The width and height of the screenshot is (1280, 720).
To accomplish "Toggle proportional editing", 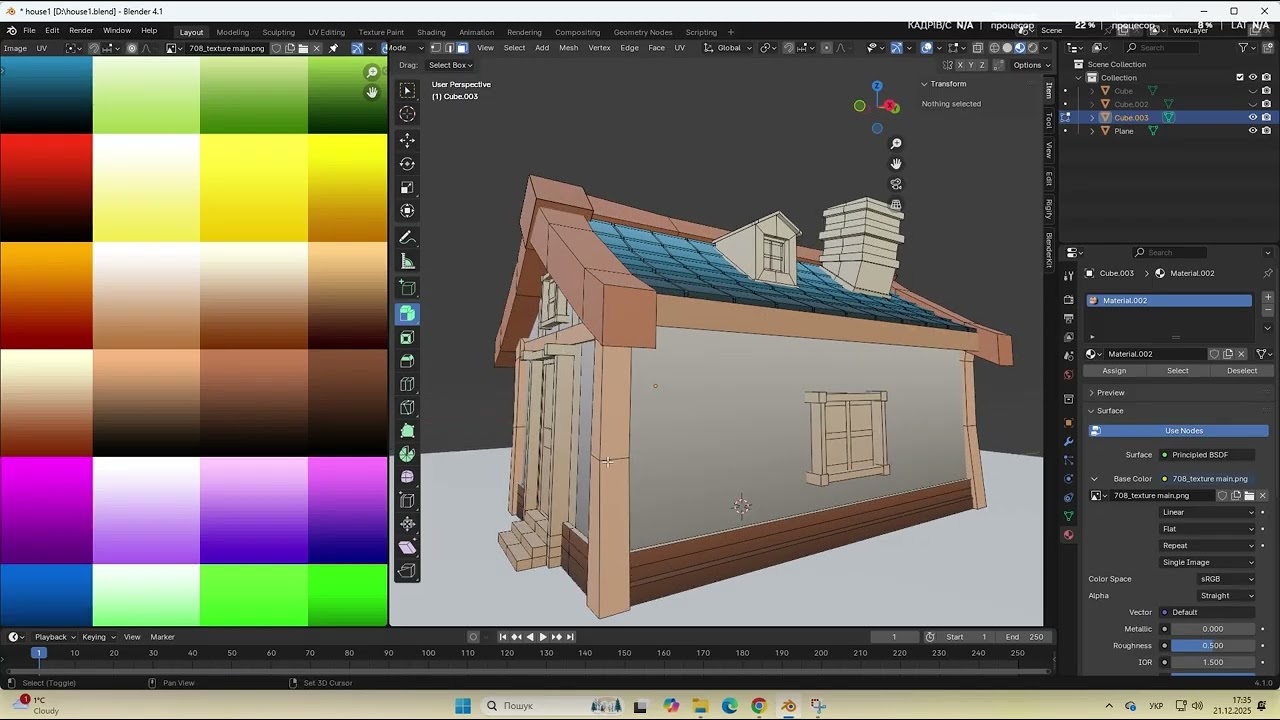I will click(826, 48).
